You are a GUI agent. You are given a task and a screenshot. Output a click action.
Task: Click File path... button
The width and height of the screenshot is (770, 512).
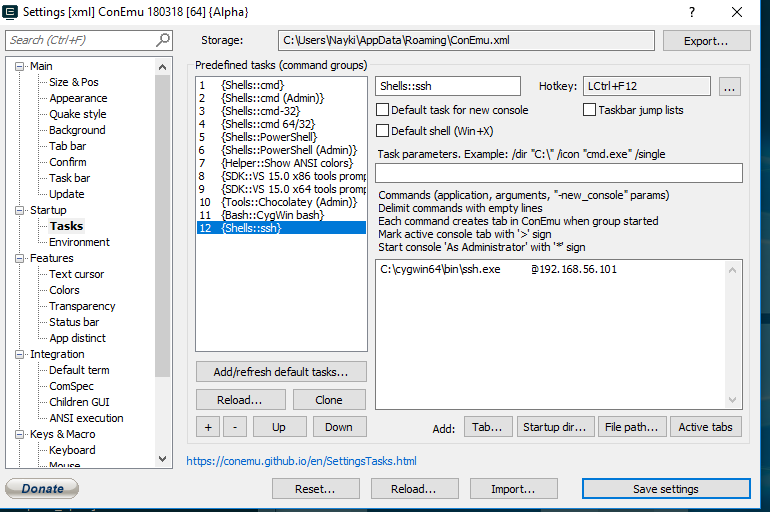(x=632, y=427)
